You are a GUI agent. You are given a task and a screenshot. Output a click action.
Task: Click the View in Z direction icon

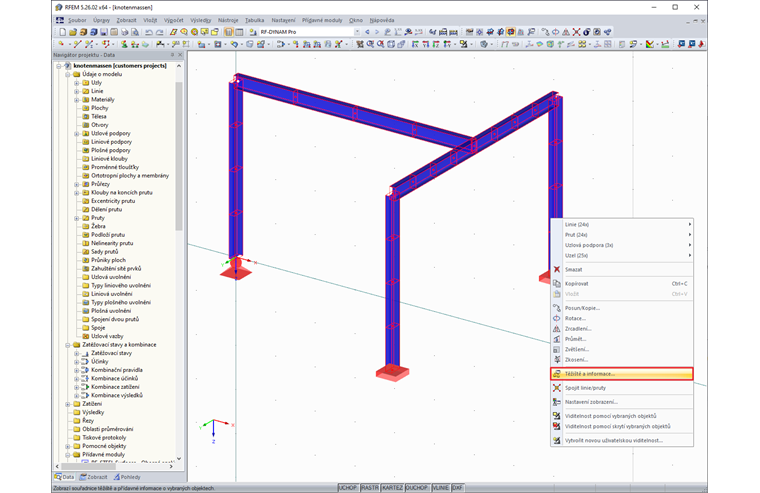click(x=436, y=44)
